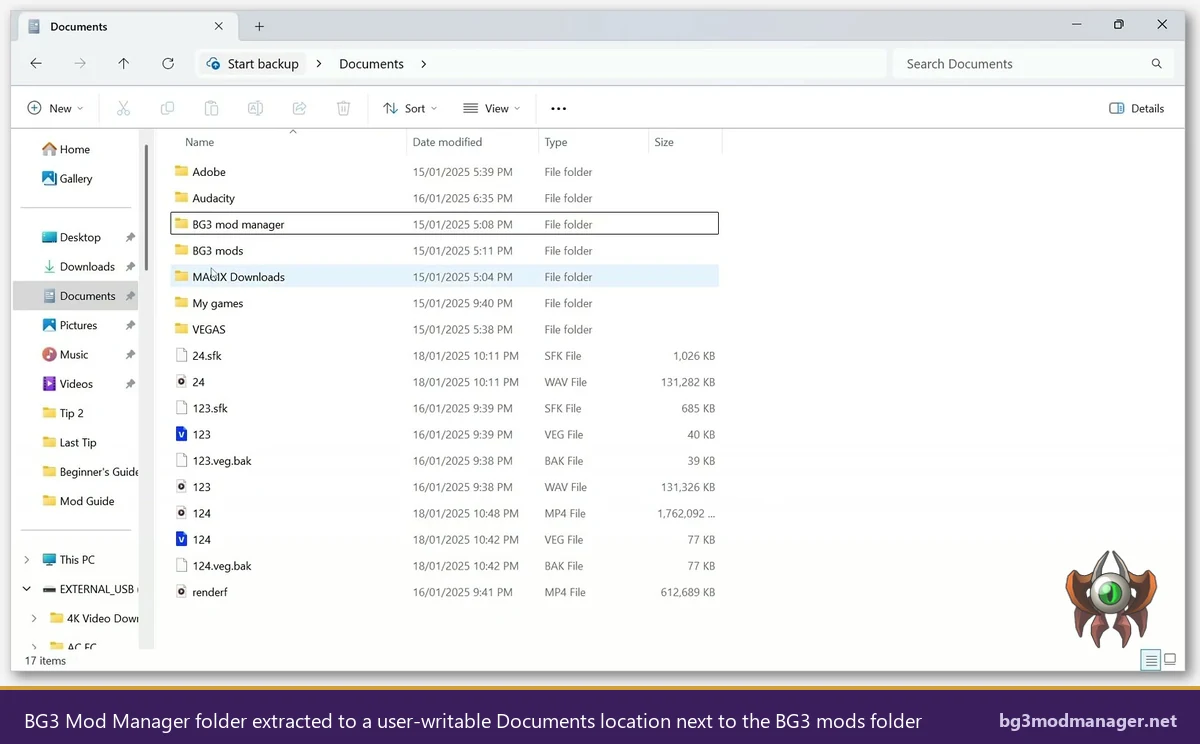Viewport: 1200px width, 744px height.
Task: Open Downloads in navigation pane
Action: tap(87, 266)
